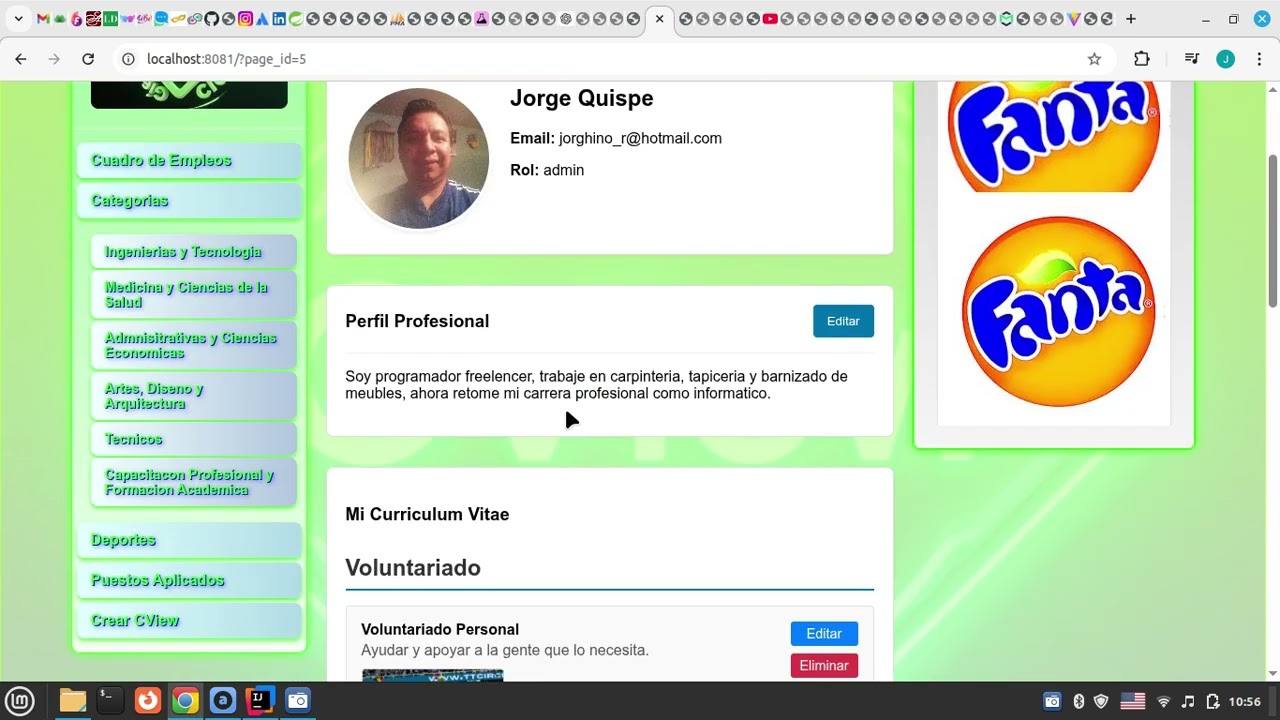Screen dimensions: 1280x720
Task: Bookmark this page with the star
Action: click(1094, 59)
